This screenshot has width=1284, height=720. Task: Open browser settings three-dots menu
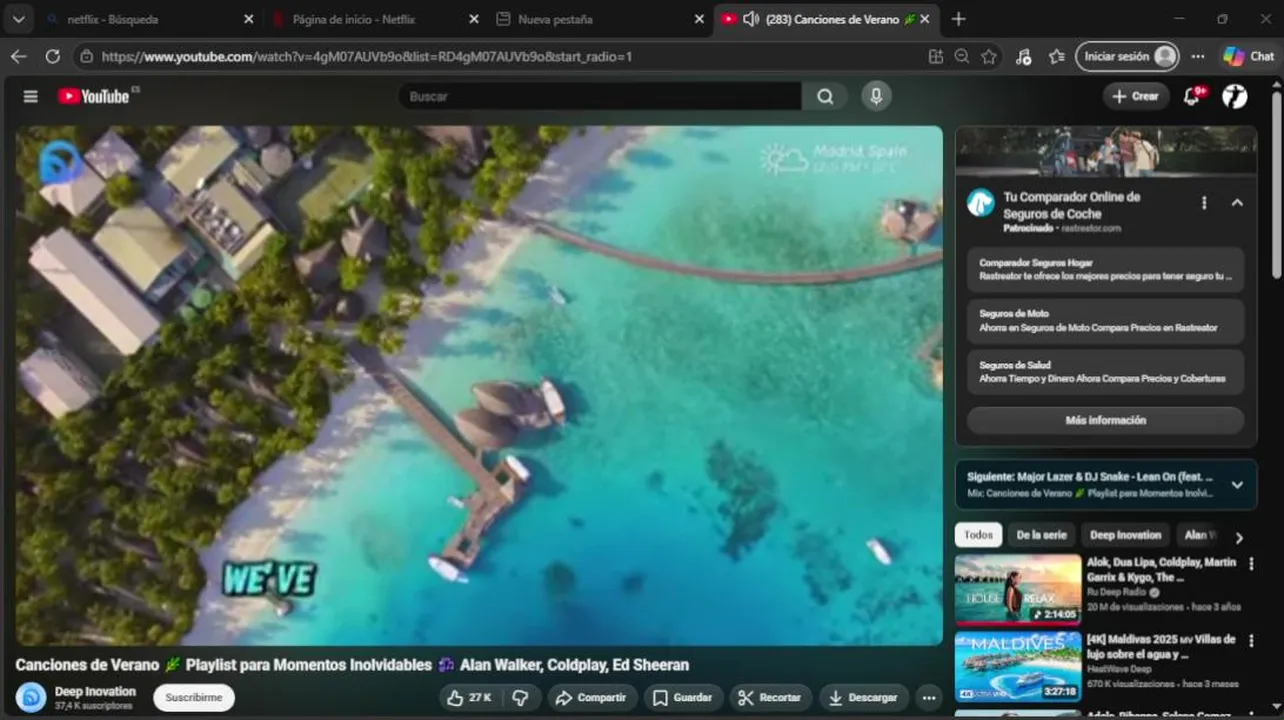(x=1198, y=57)
